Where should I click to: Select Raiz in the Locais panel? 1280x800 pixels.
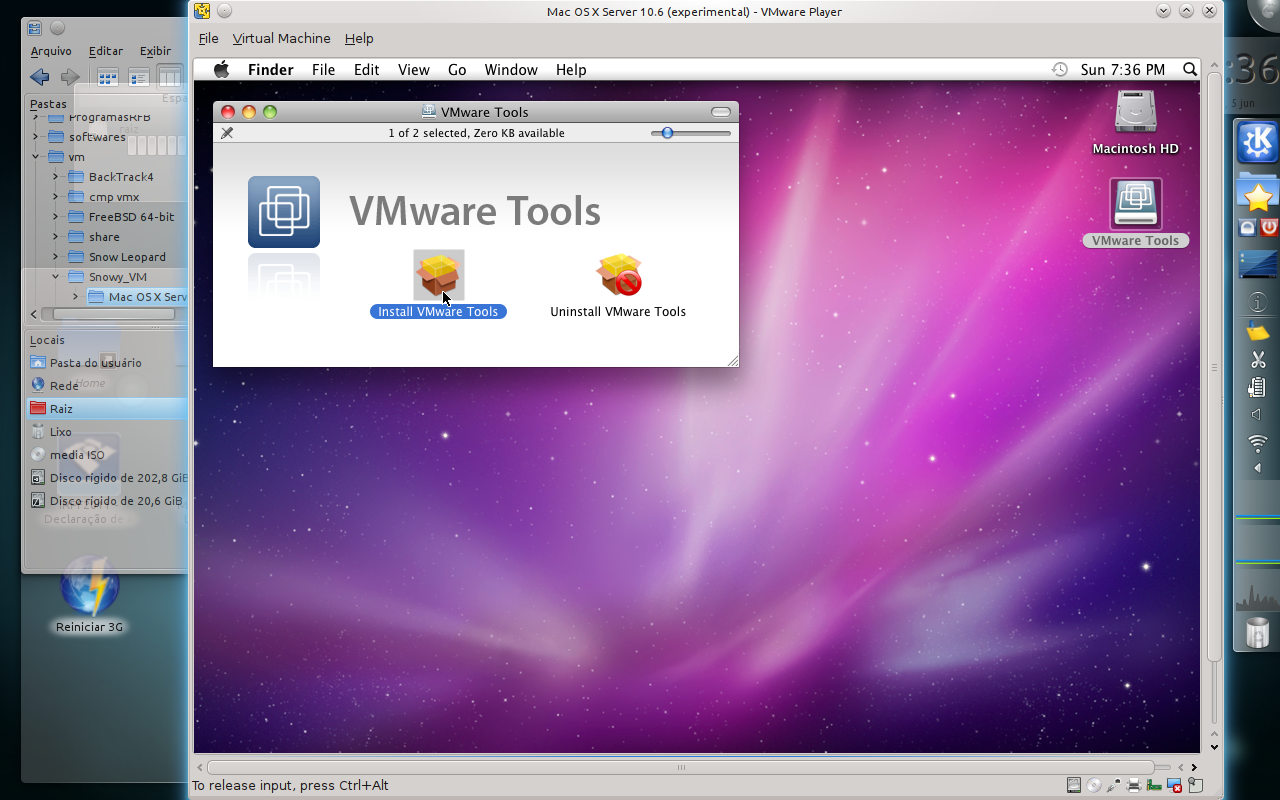(x=107, y=409)
